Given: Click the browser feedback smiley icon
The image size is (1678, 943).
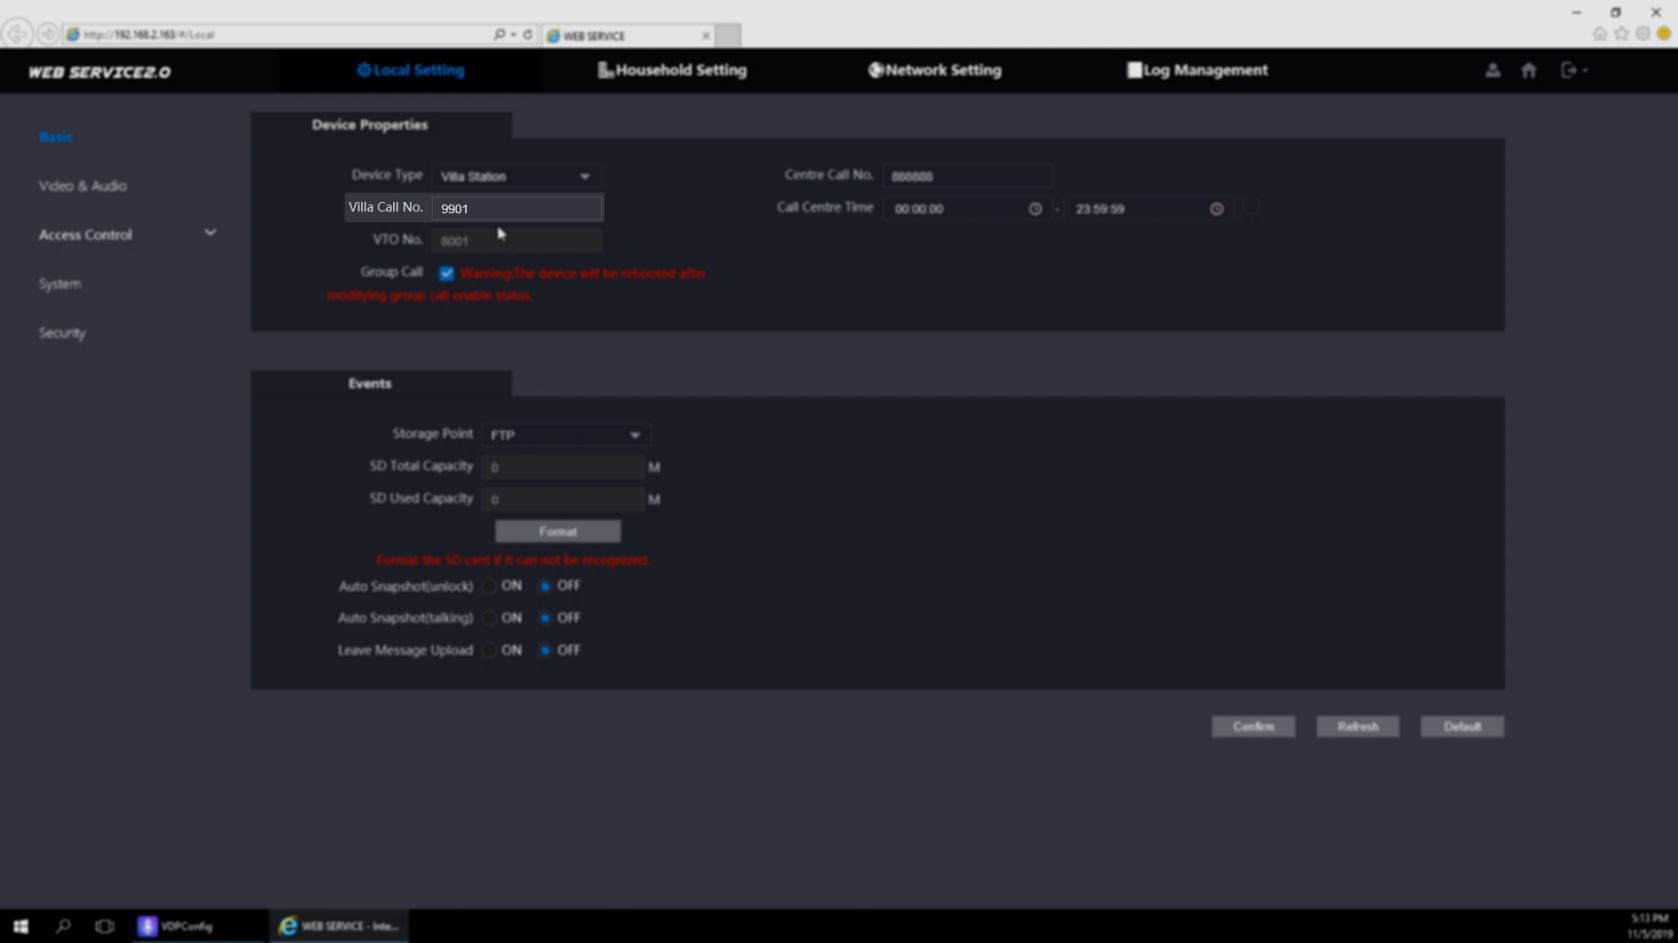Looking at the screenshot, I should (x=1664, y=34).
